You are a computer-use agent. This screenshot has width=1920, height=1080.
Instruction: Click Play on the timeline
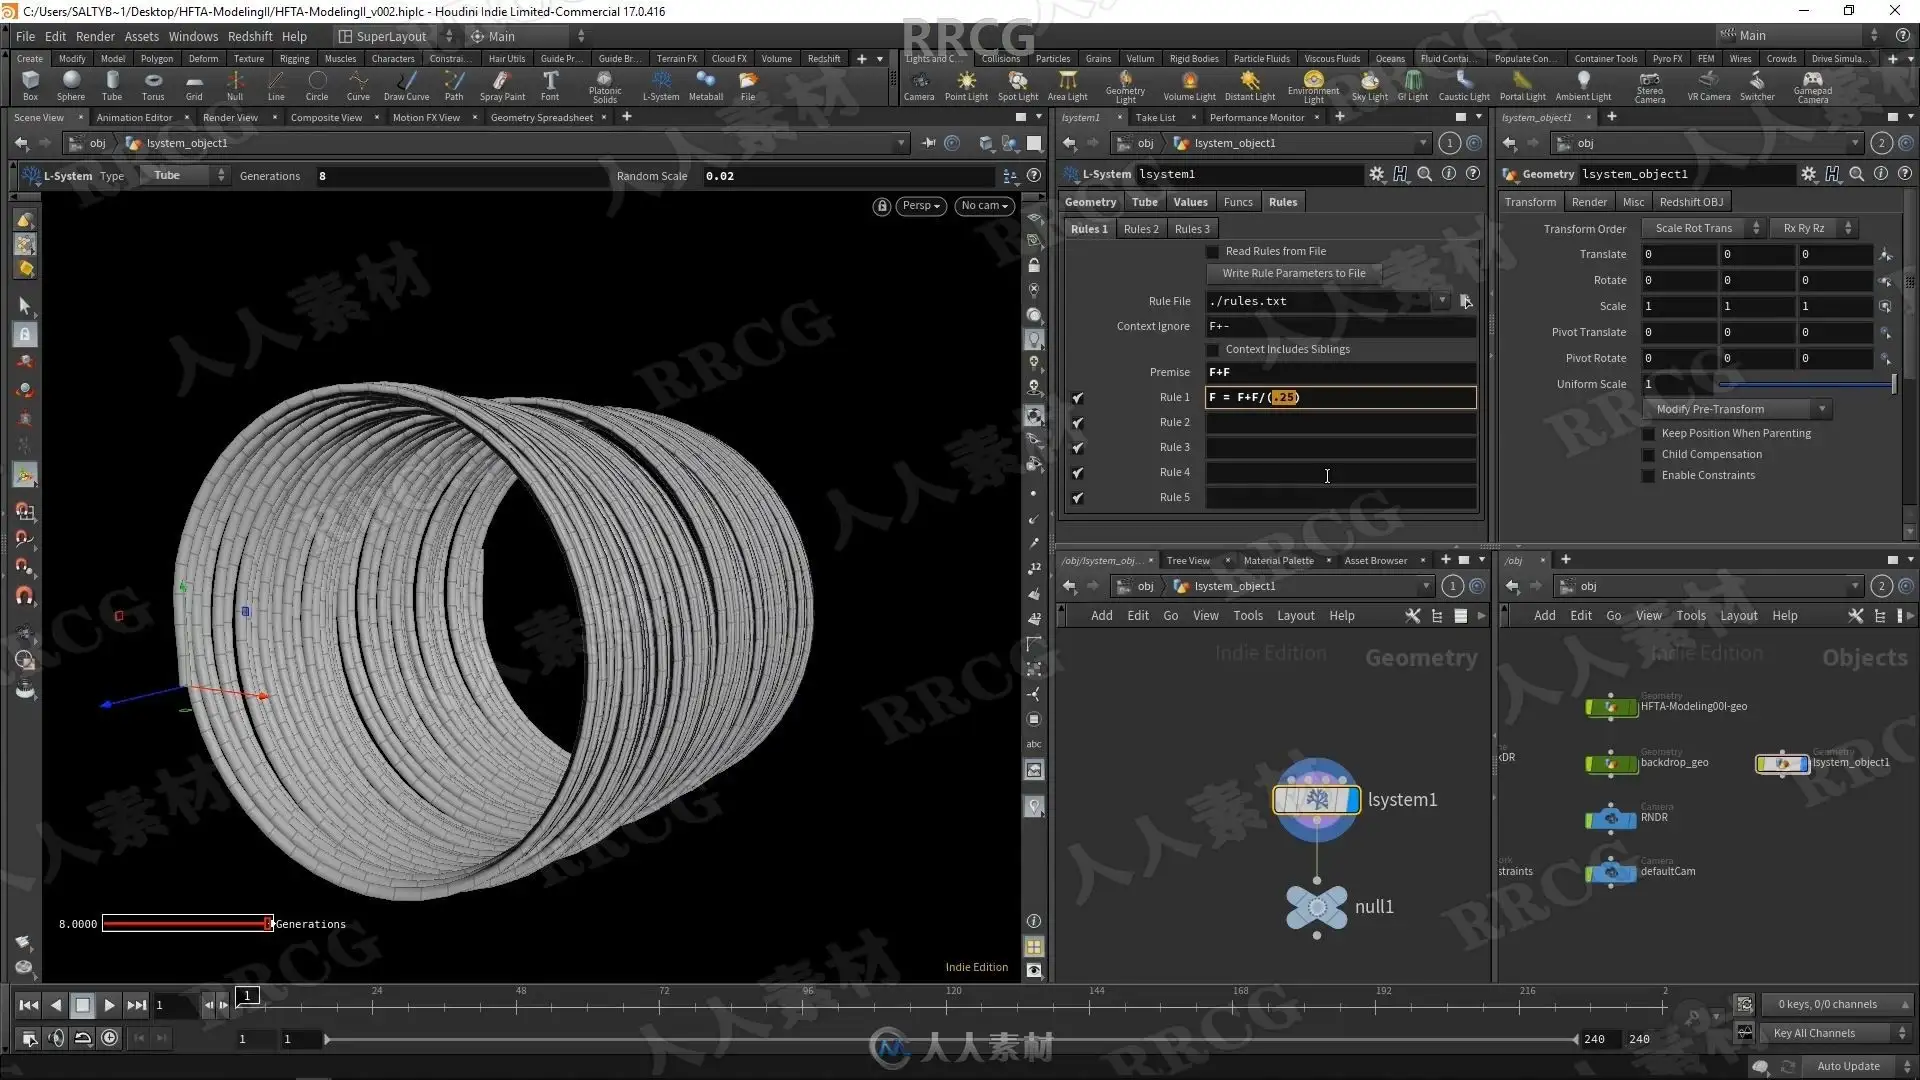click(110, 1005)
